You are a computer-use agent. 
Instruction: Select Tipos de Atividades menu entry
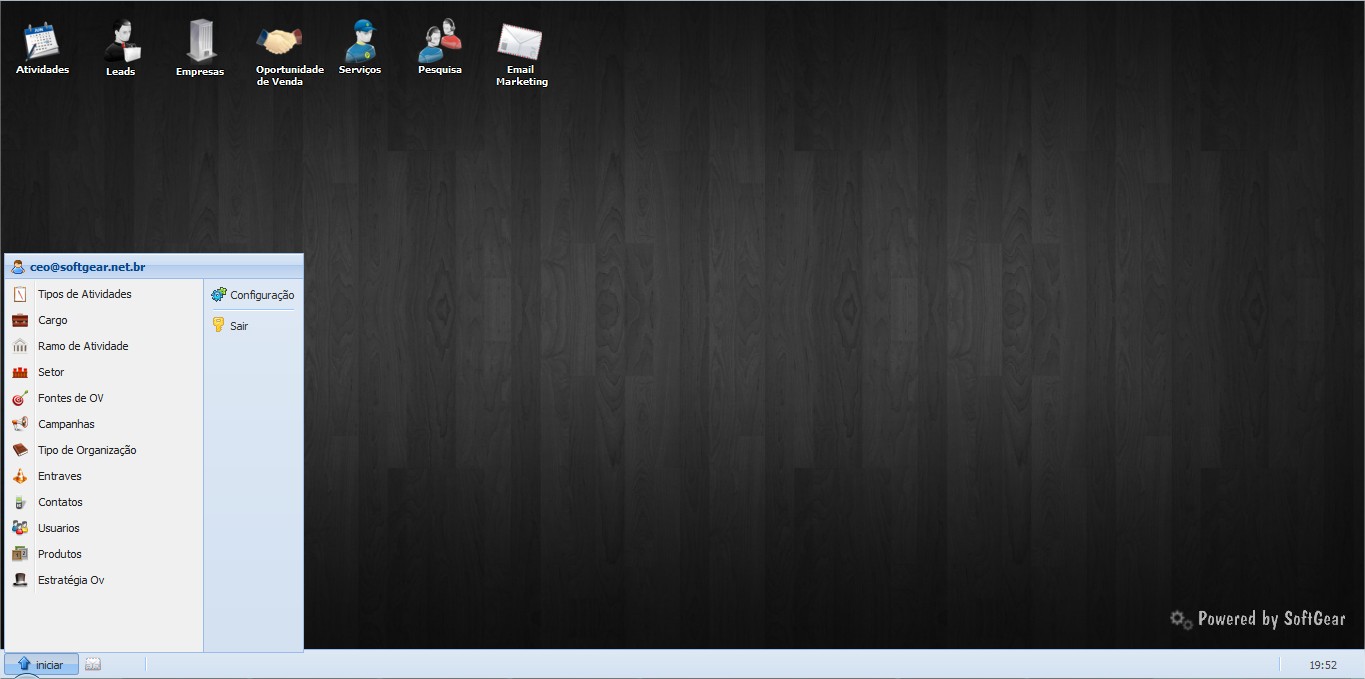click(104, 294)
